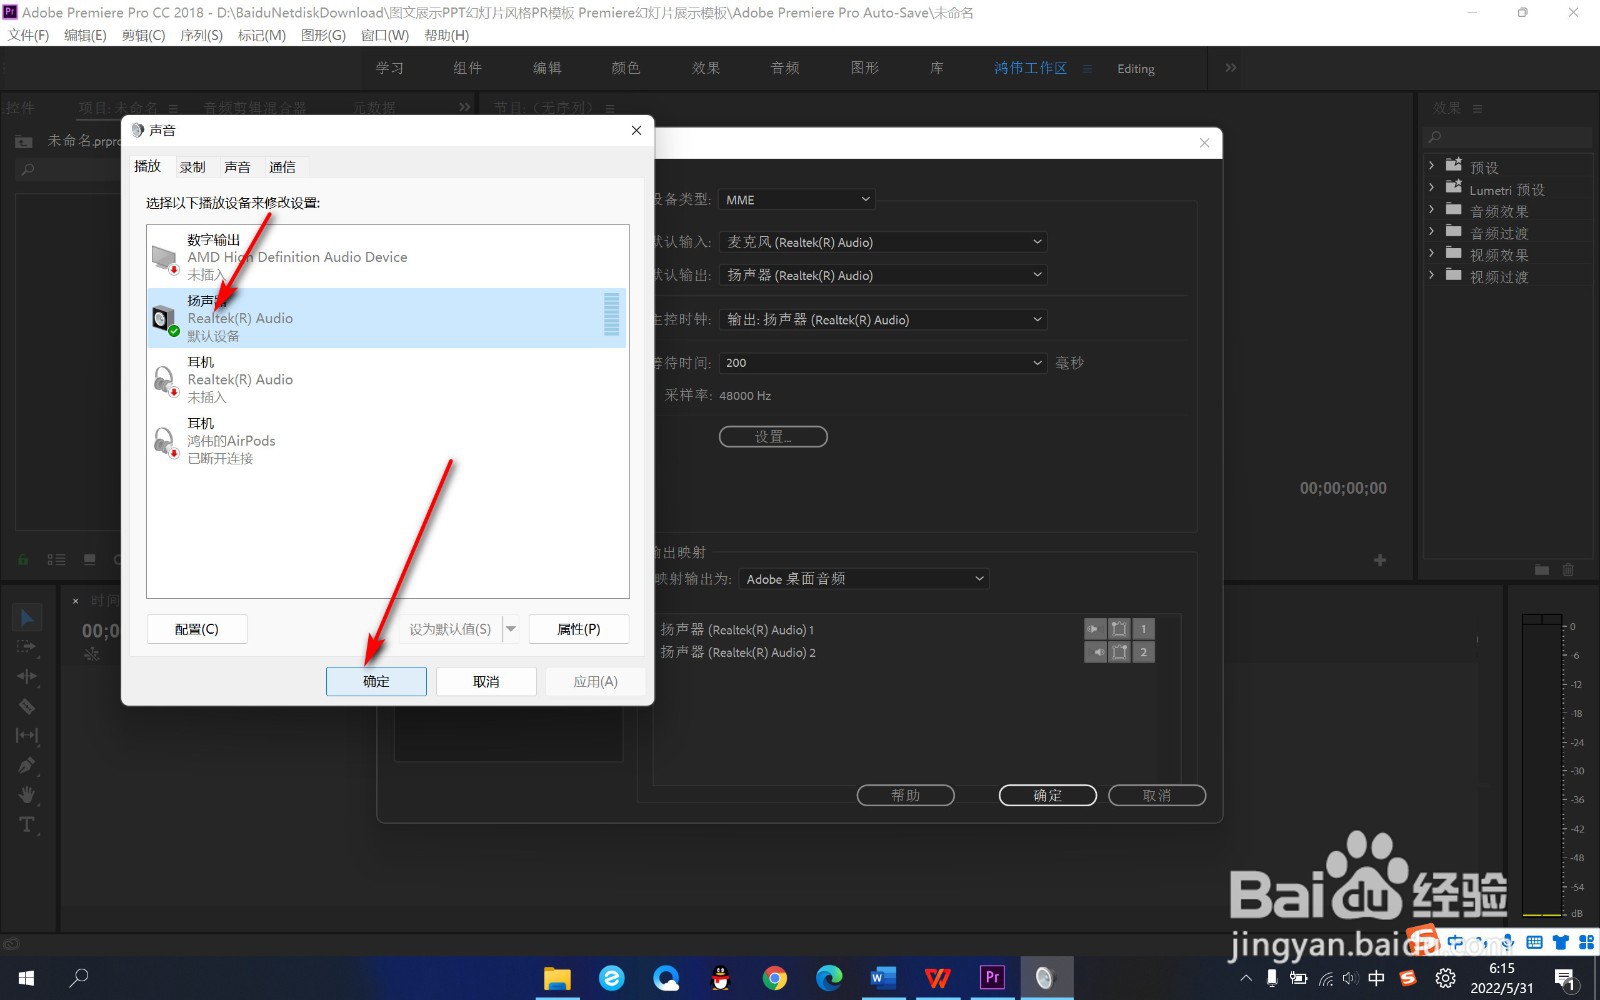Toggle snap icon in timeline panel

pos(91,654)
